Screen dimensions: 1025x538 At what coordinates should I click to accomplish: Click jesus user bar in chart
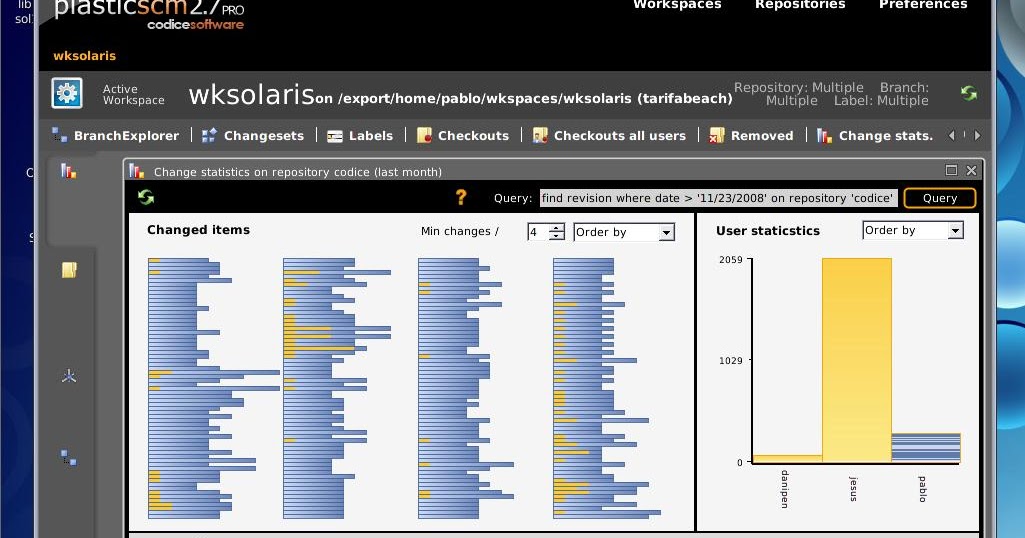(856, 360)
